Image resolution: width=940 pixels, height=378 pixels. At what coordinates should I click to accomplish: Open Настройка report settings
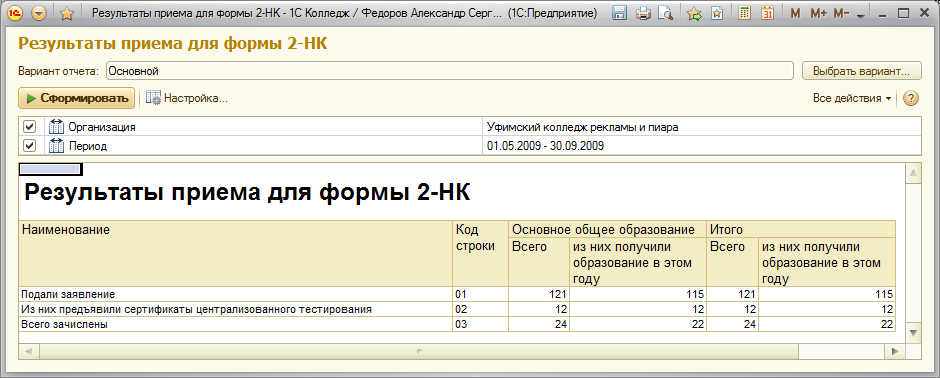[187, 98]
